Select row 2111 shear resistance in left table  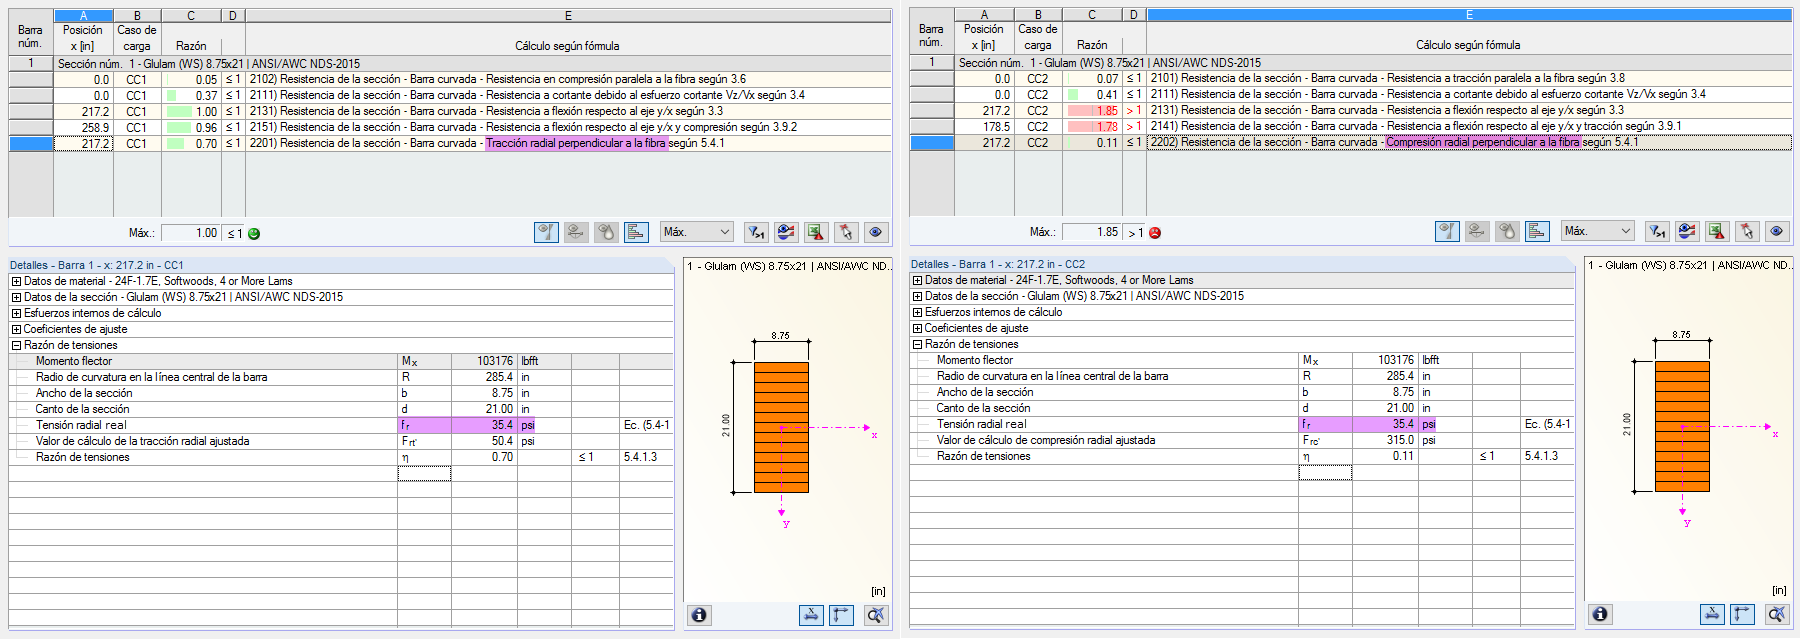[x=472, y=95]
